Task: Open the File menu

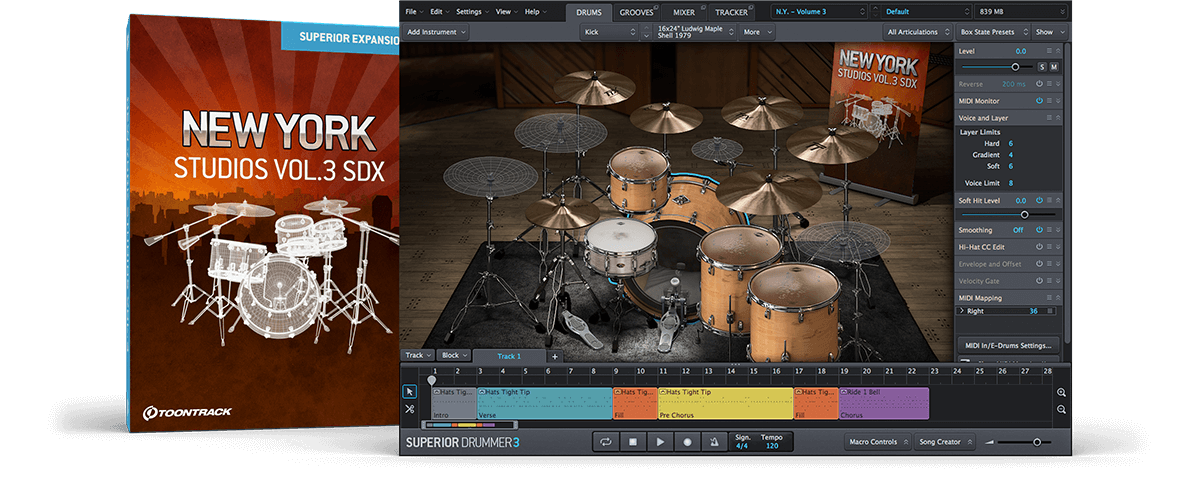Action: [x=413, y=12]
